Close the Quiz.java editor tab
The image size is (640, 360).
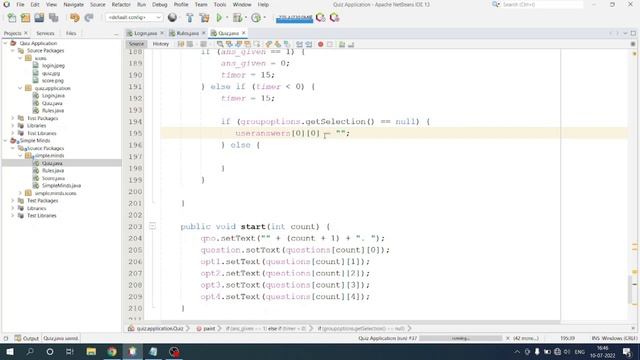[244, 33]
